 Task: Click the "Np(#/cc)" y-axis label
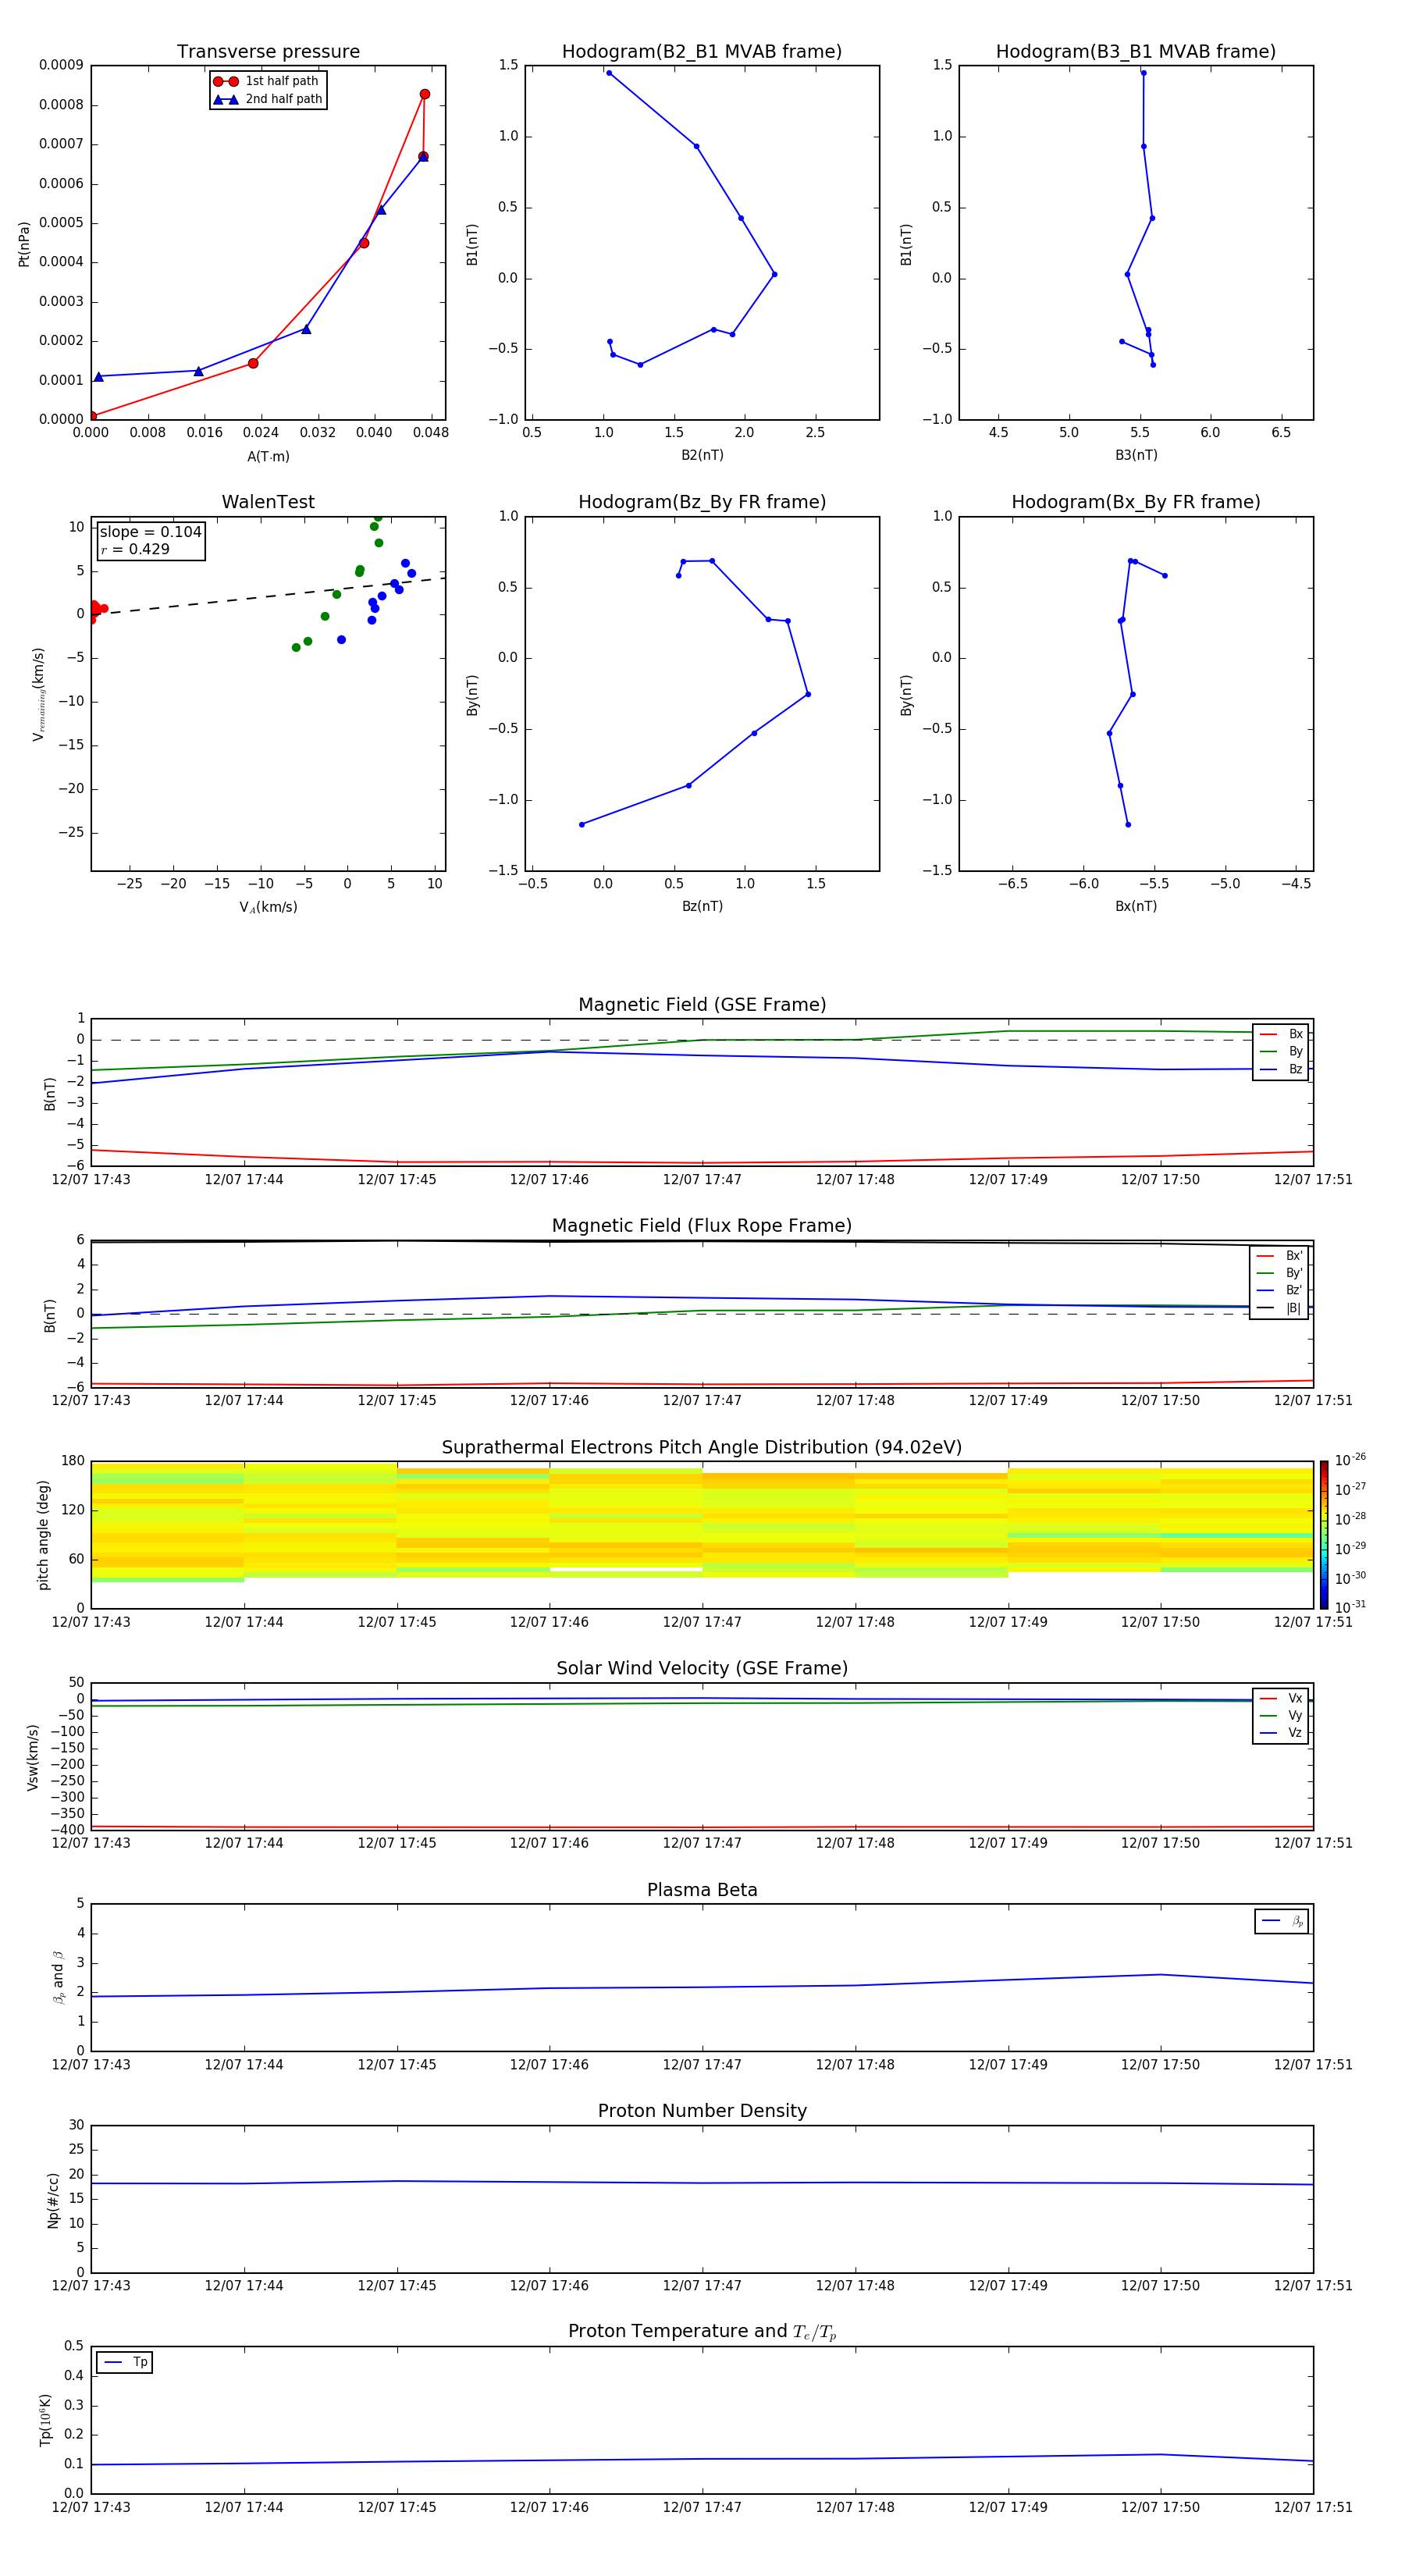coord(53,2200)
